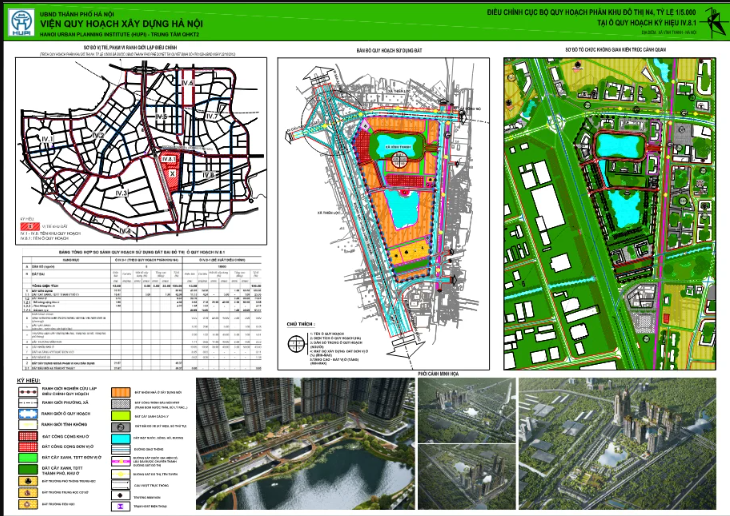Pick the light green ĐẤT CÂY XANH, TDTT ĐƠN VỊ Ở swatch
The image size is (730, 516).
coord(27,458)
